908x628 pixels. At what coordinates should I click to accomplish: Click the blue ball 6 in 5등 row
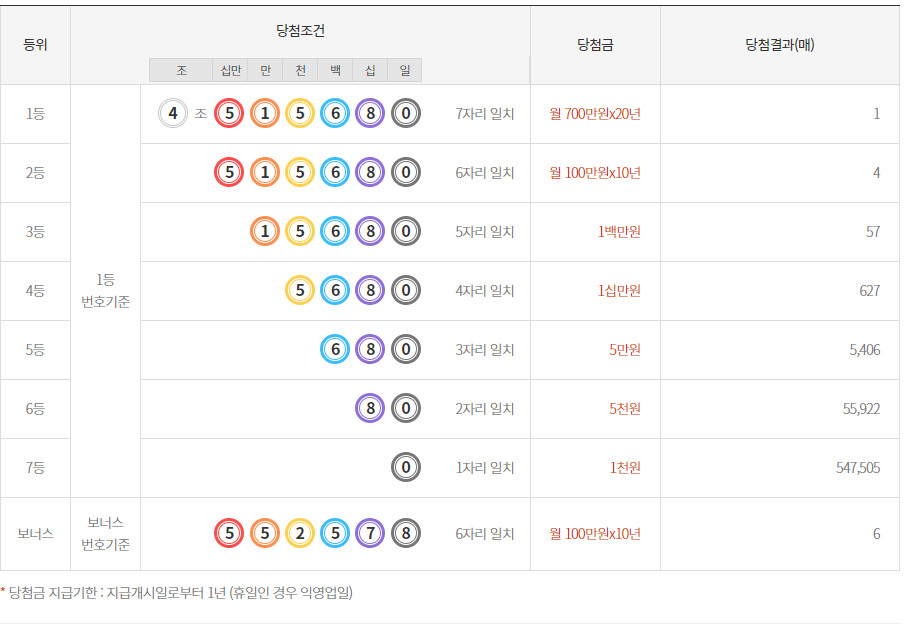tap(335, 350)
